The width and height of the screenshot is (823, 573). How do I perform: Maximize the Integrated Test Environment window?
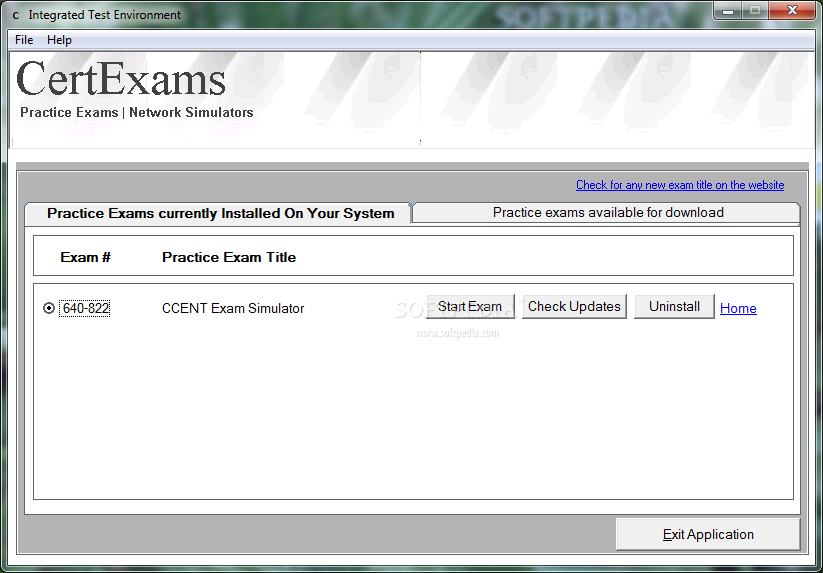coord(755,10)
